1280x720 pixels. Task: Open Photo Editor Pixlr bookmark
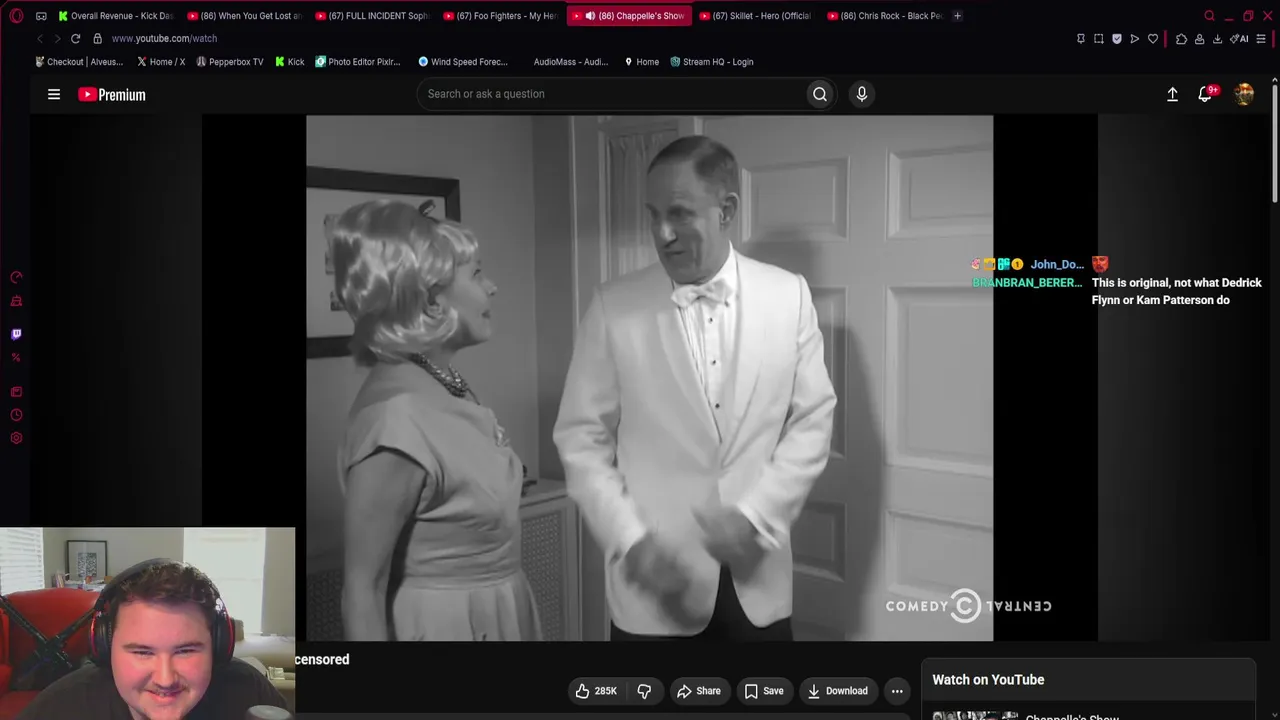358,62
